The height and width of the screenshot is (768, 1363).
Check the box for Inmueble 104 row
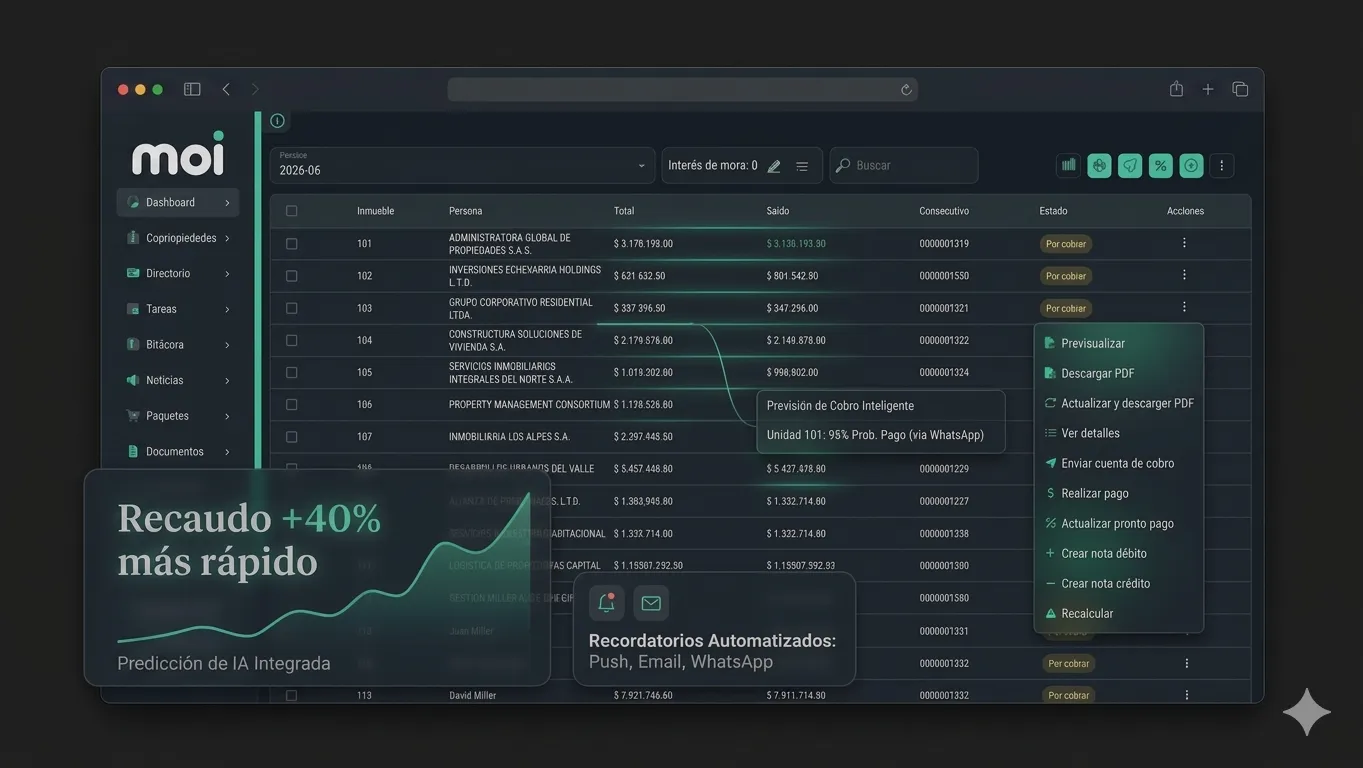(291, 340)
